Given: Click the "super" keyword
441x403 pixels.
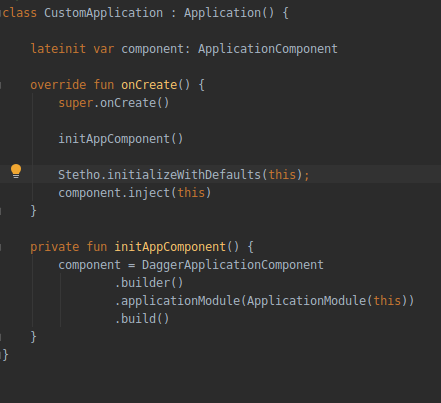Looking at the screenshot, I should (76, 103).
